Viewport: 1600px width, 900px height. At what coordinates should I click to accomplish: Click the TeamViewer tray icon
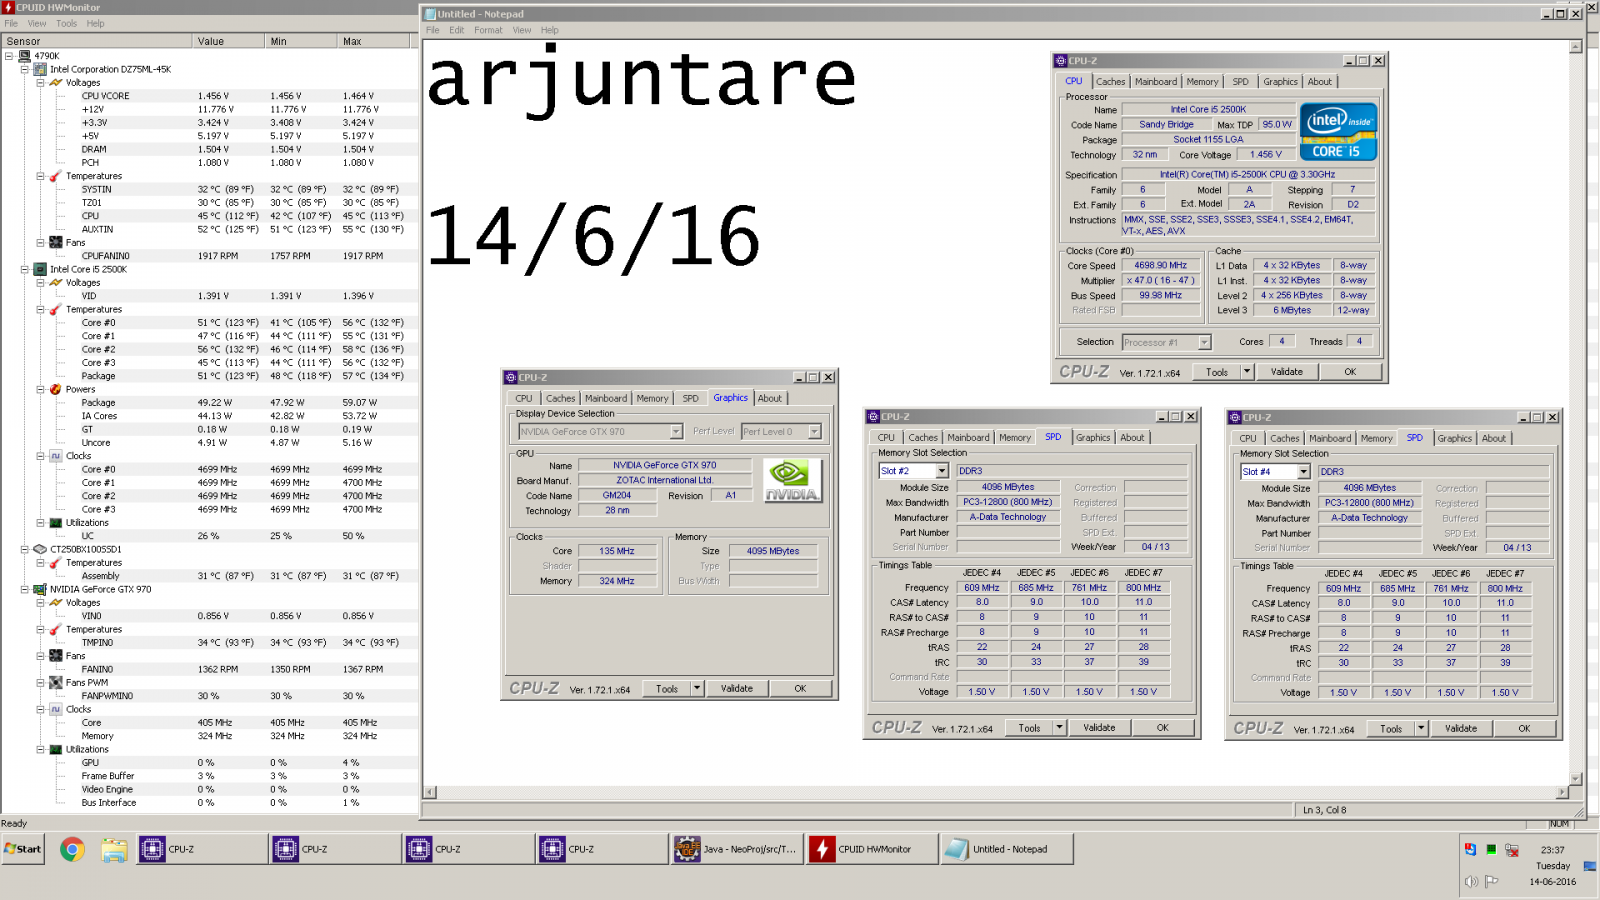[x=1471, y=850]
